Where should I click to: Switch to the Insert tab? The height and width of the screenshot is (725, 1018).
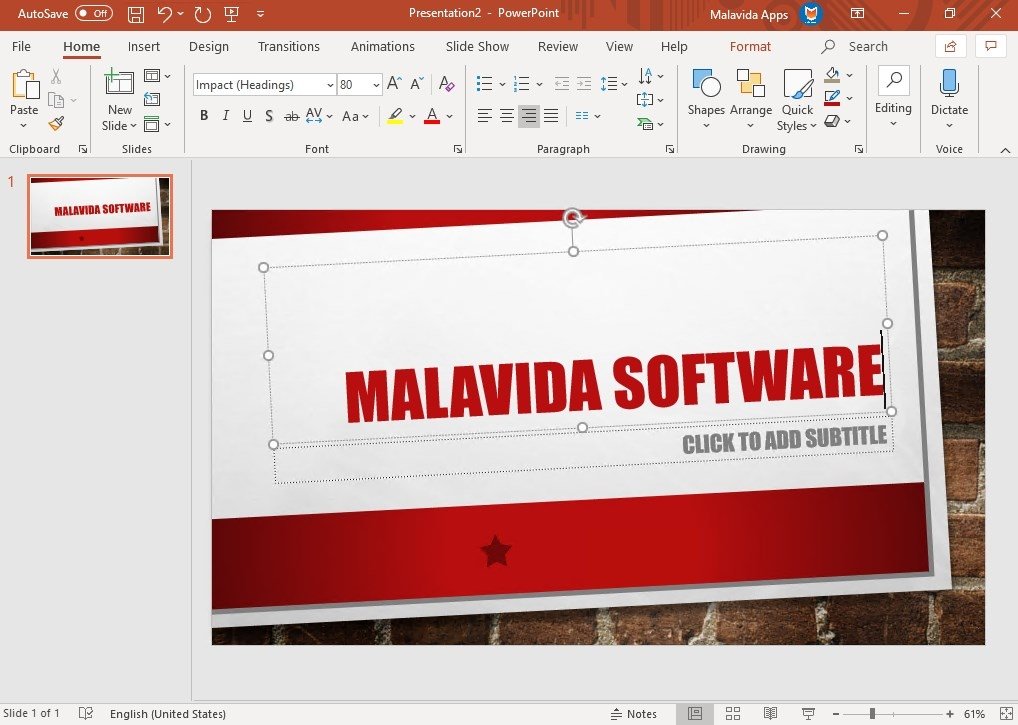click(143, 46)
